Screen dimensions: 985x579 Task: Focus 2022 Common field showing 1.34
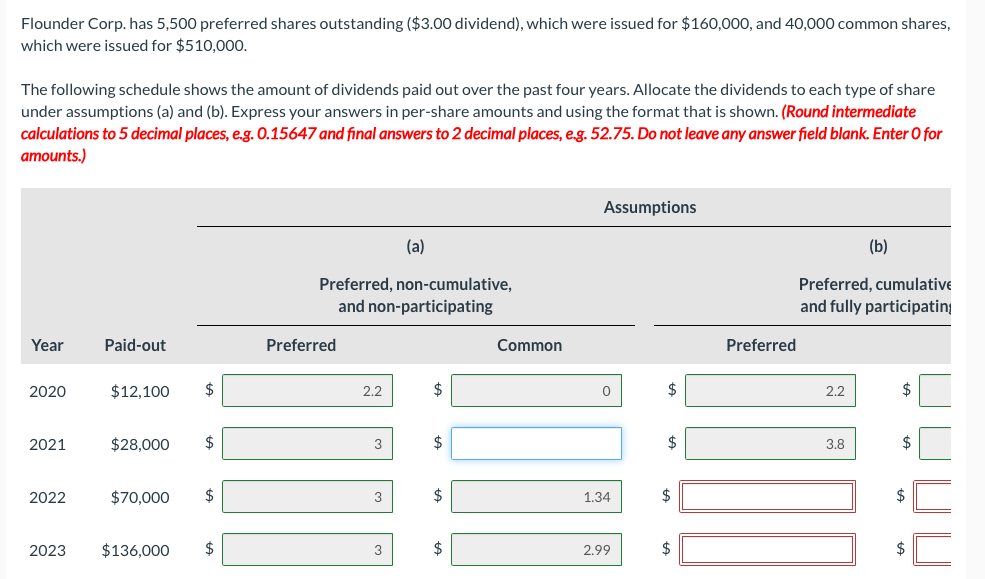click(x=536, y=497)
